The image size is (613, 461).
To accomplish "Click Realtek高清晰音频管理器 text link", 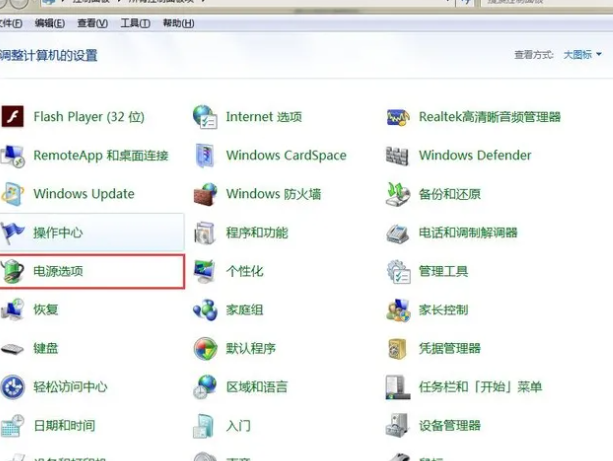I will [489, 117].
